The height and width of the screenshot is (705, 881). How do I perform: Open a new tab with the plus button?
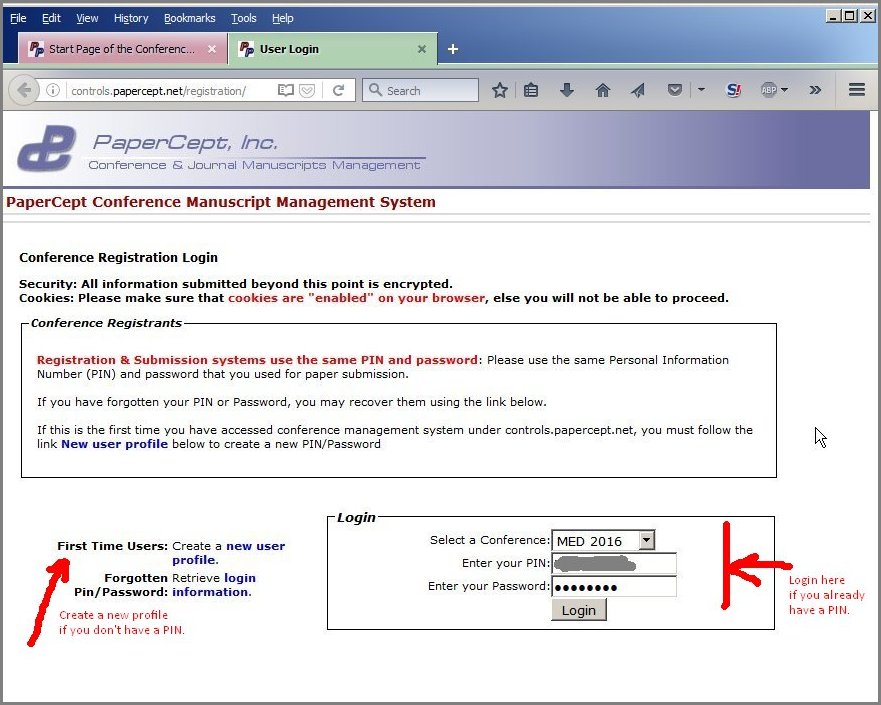pos(453,49)
